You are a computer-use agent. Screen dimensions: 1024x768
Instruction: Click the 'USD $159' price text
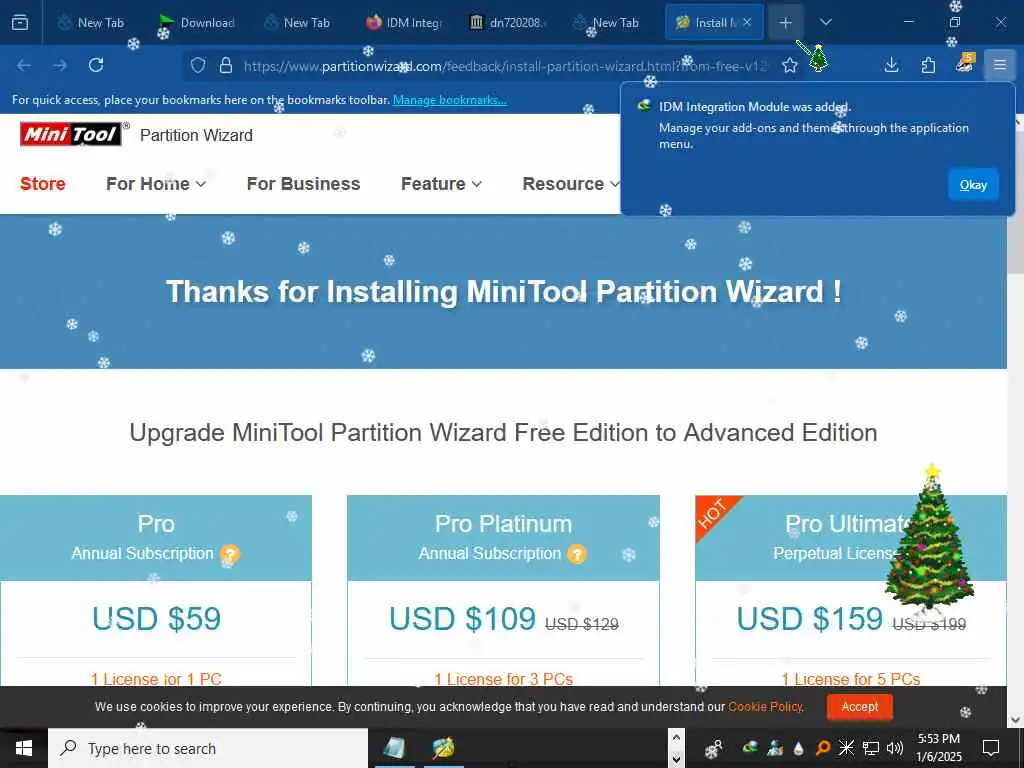coord(810,618)
